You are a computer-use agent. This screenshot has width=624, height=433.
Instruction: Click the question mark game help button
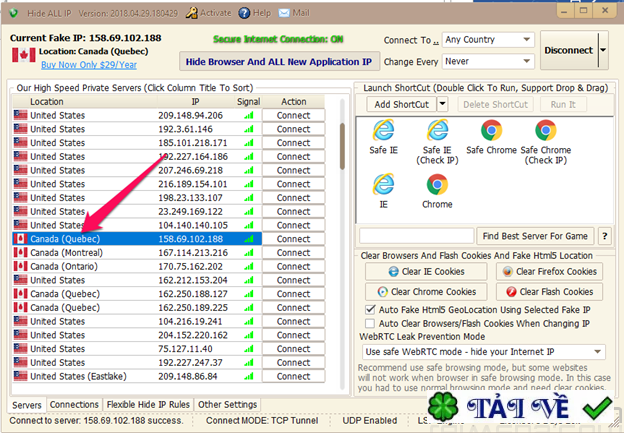pos(604,236)
